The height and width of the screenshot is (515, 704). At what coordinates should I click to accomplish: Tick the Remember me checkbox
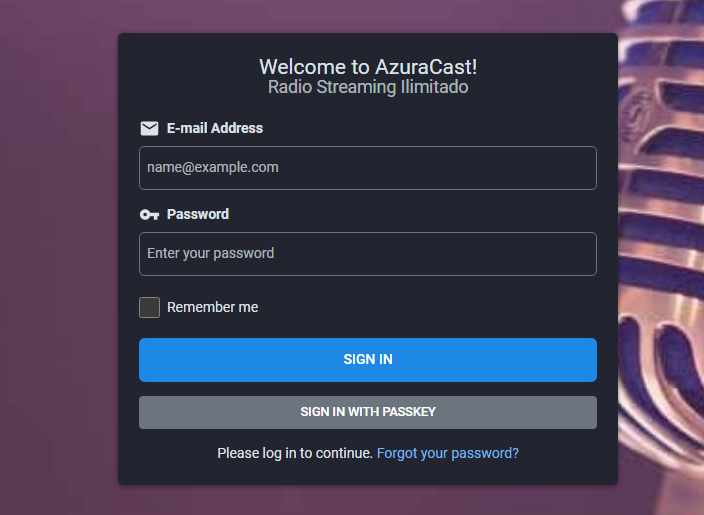150,307
